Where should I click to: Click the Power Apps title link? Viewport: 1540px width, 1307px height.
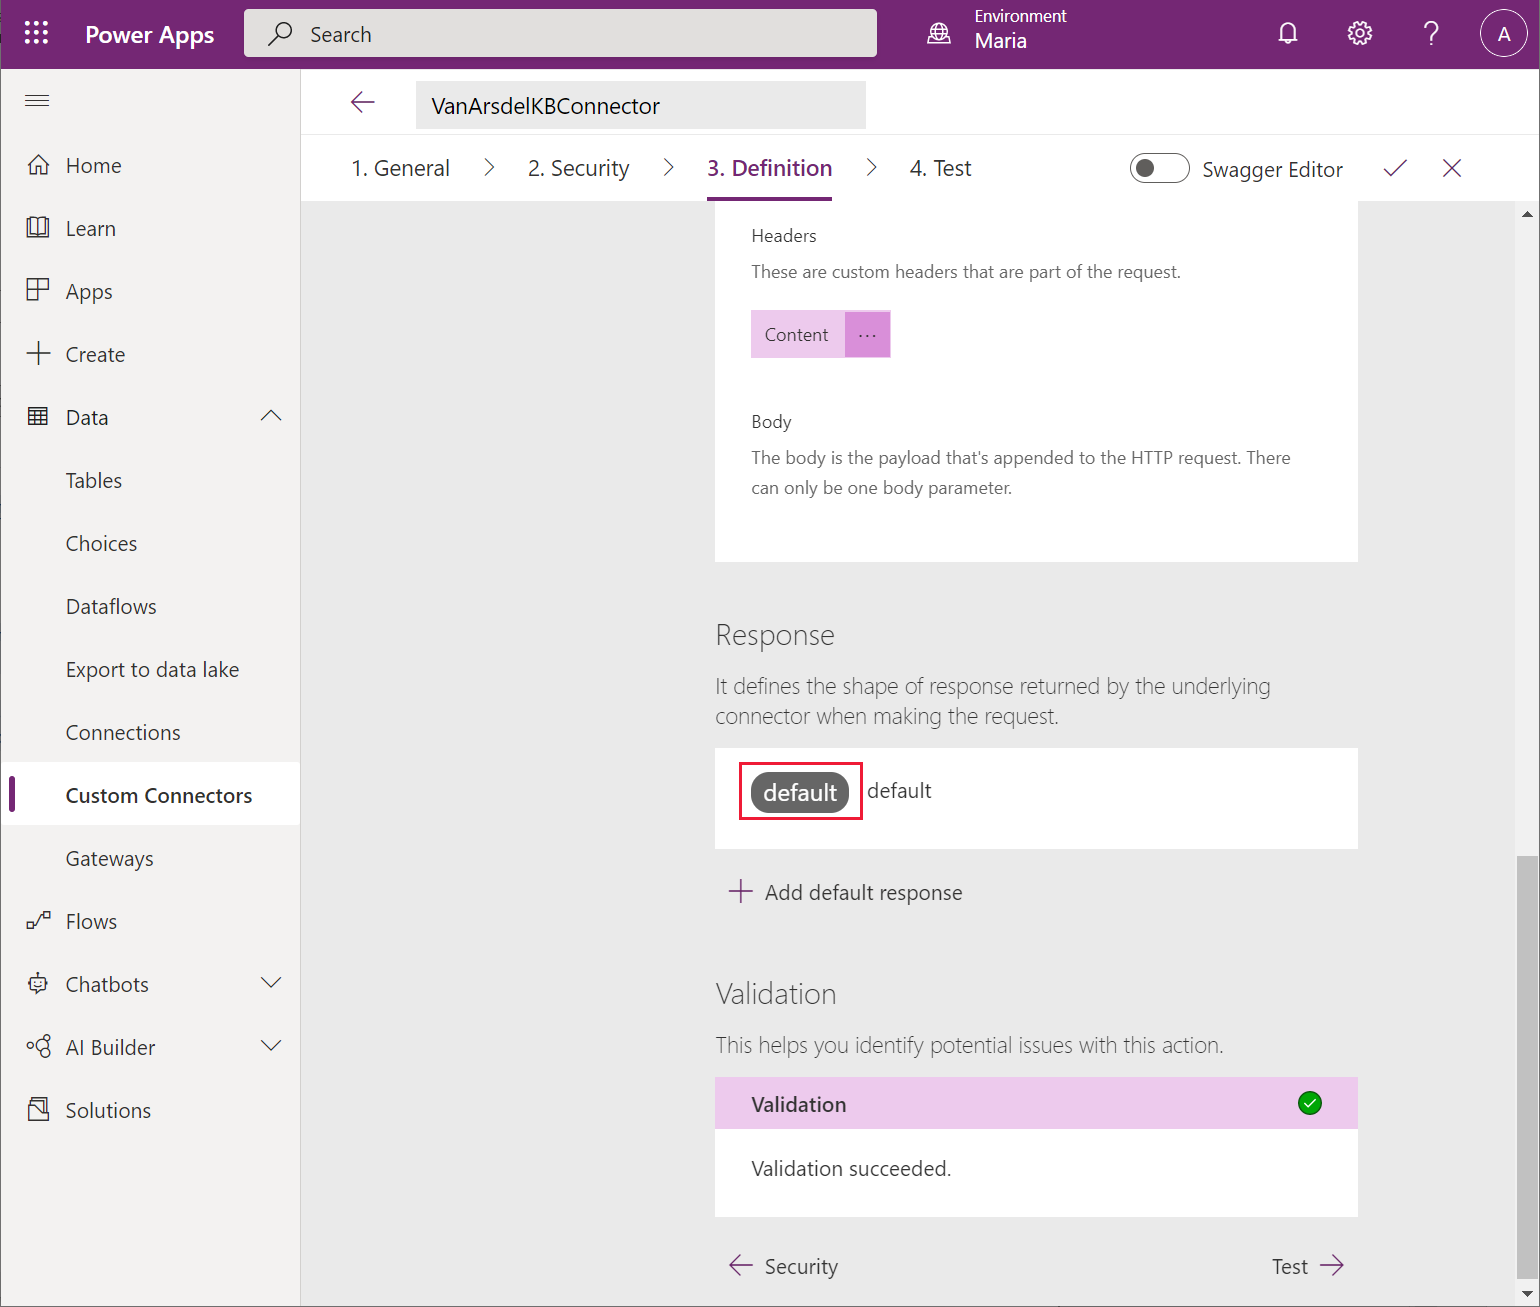[150, 34]
